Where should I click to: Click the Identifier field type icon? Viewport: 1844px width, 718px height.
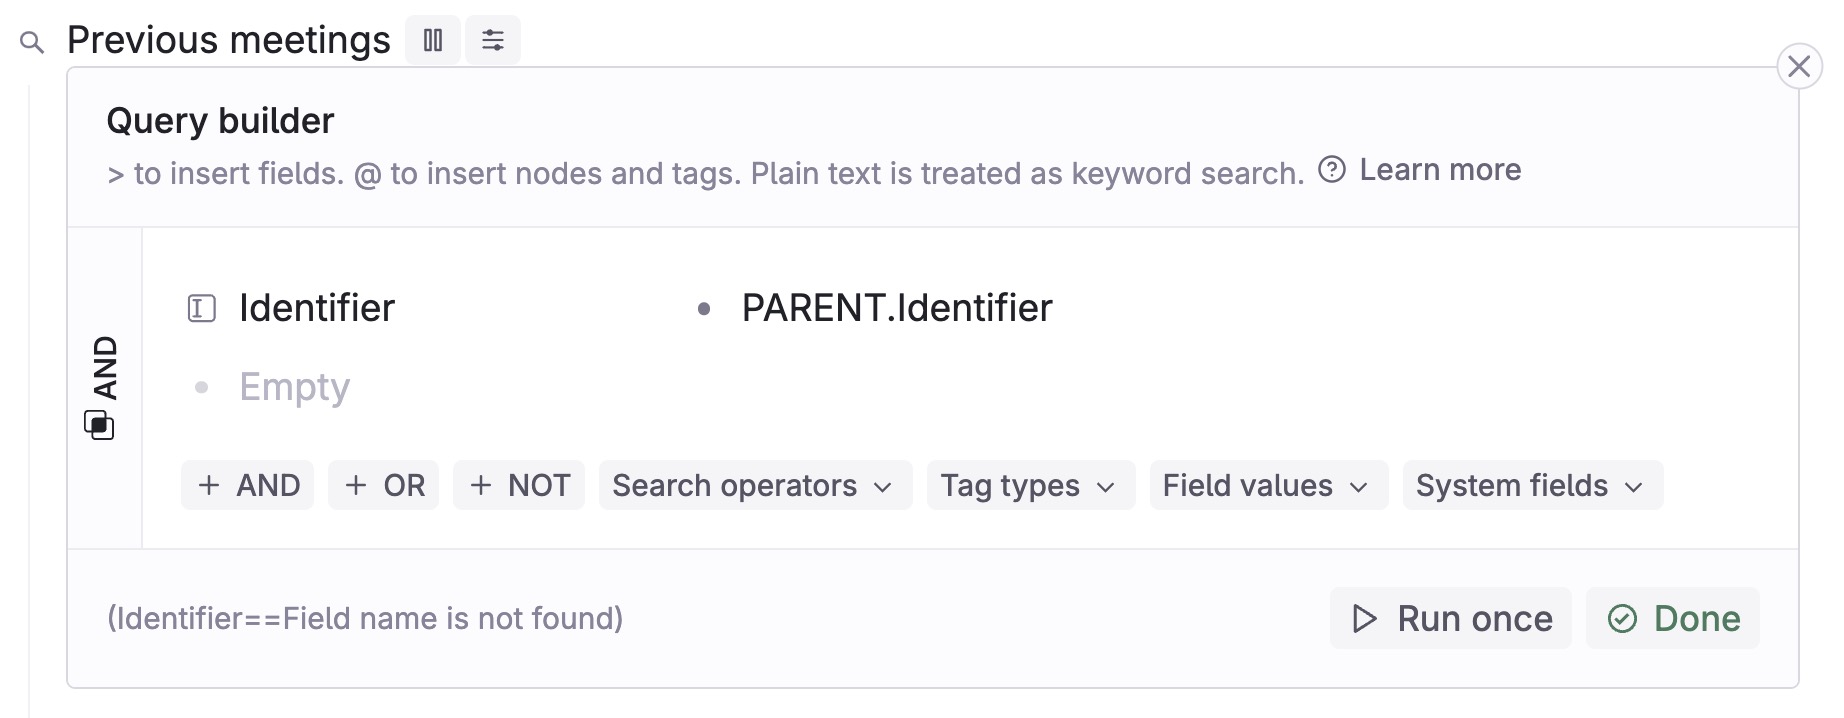click(x=202, y=308)
